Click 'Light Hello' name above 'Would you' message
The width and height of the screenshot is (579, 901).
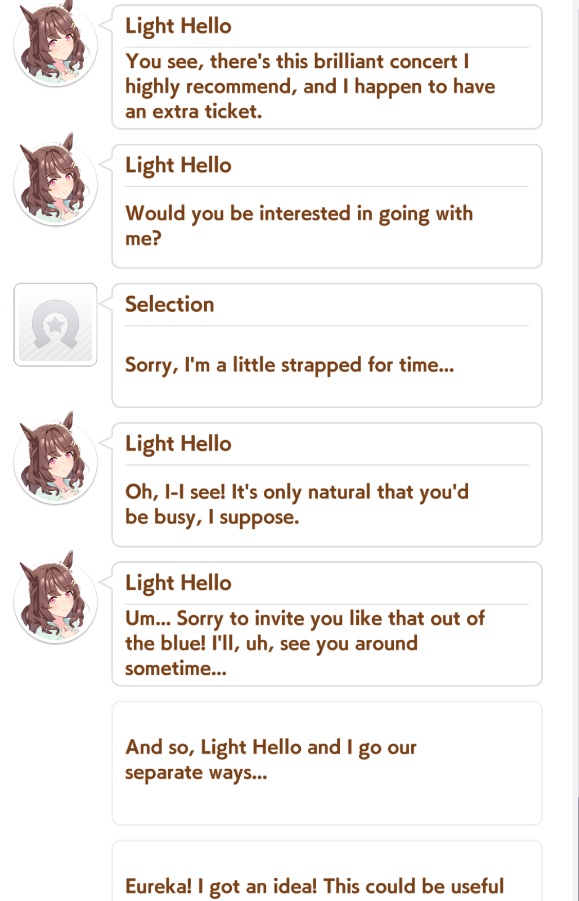point(178,165)
